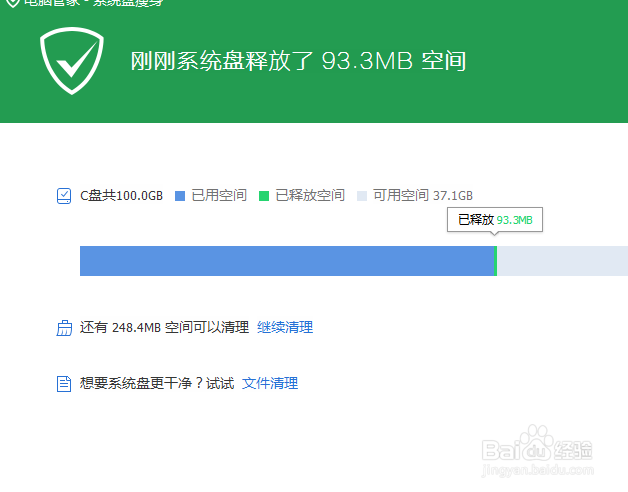This screenshot has width=628, height=492.
Task: Click the 刚刚系统盘释放了 93.3MB headline
Action: (298, 61)
